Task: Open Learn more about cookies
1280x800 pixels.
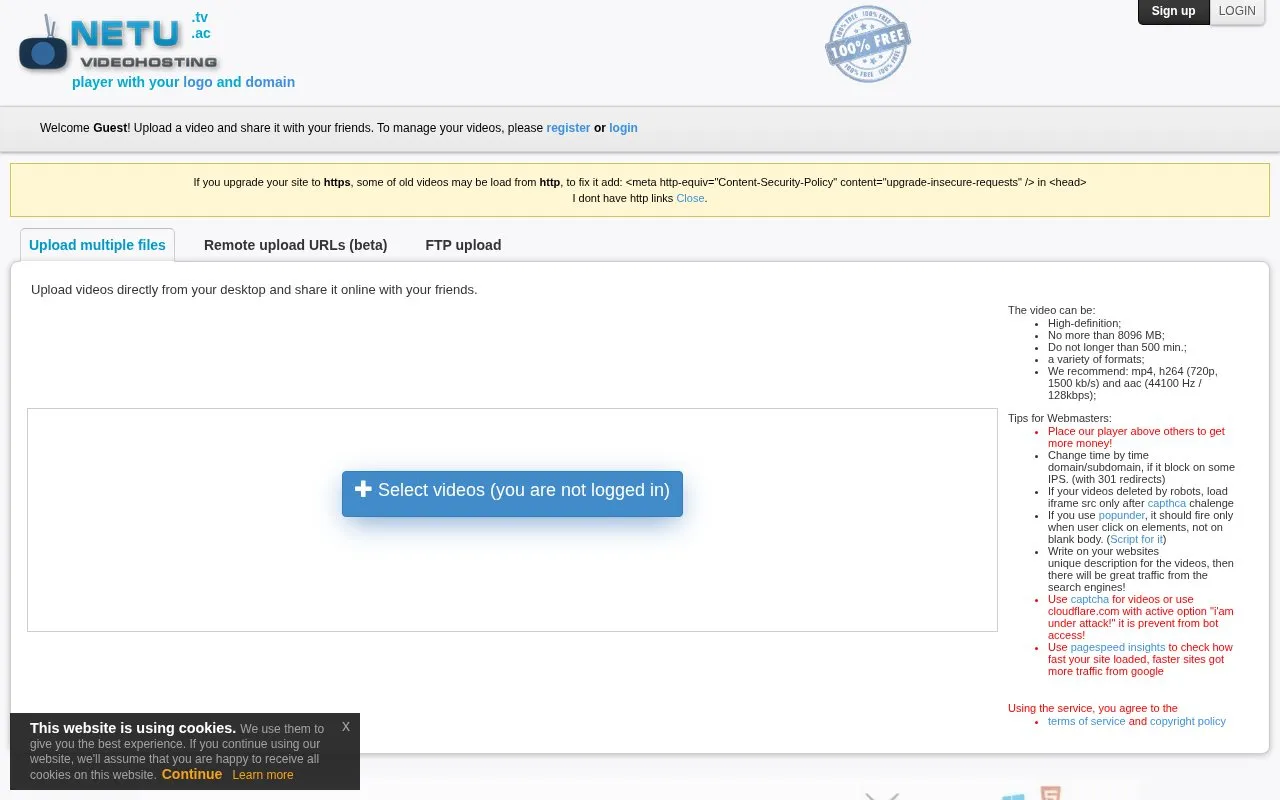Action: (263, 775)
